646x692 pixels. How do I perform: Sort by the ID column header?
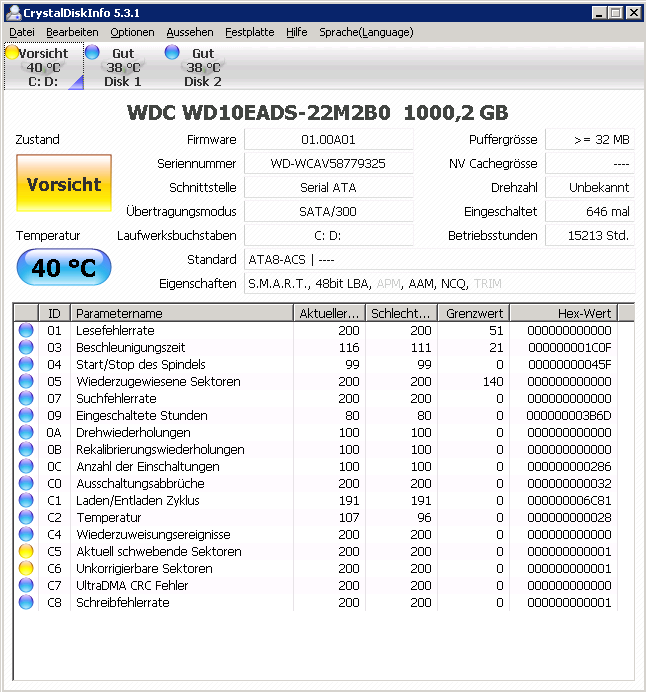(x=54, y=313)
